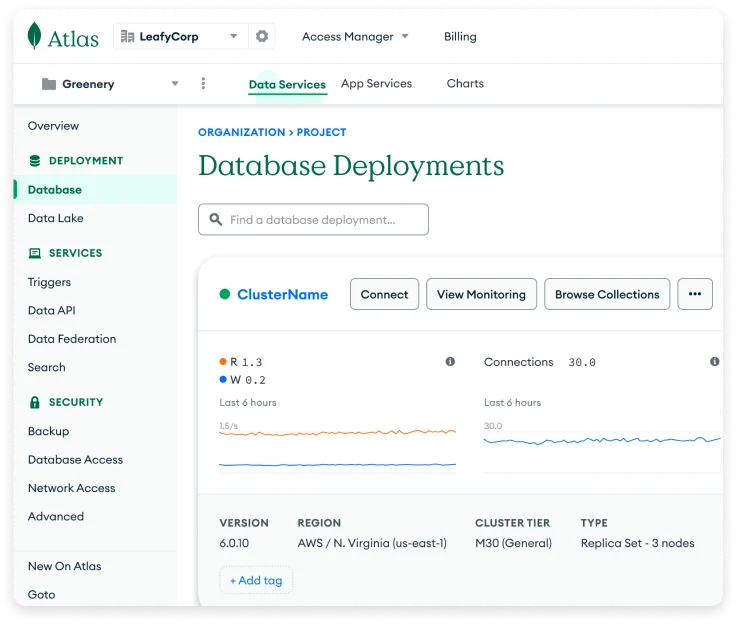Screen dimensions: 737x624
Task: Open Triggers in the sidebar
Action: point(49,282)
